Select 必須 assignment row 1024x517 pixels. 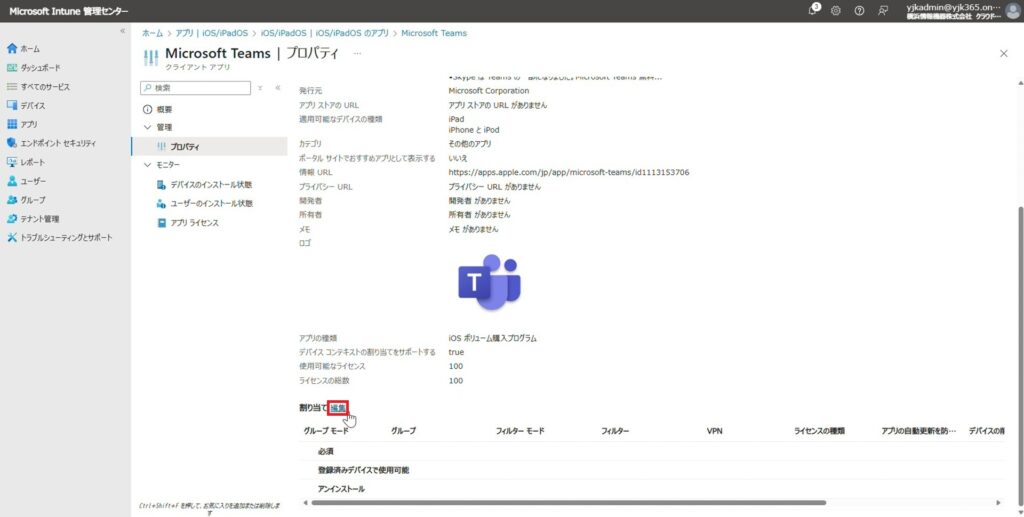pyautogui.click(x=652, y=451)
